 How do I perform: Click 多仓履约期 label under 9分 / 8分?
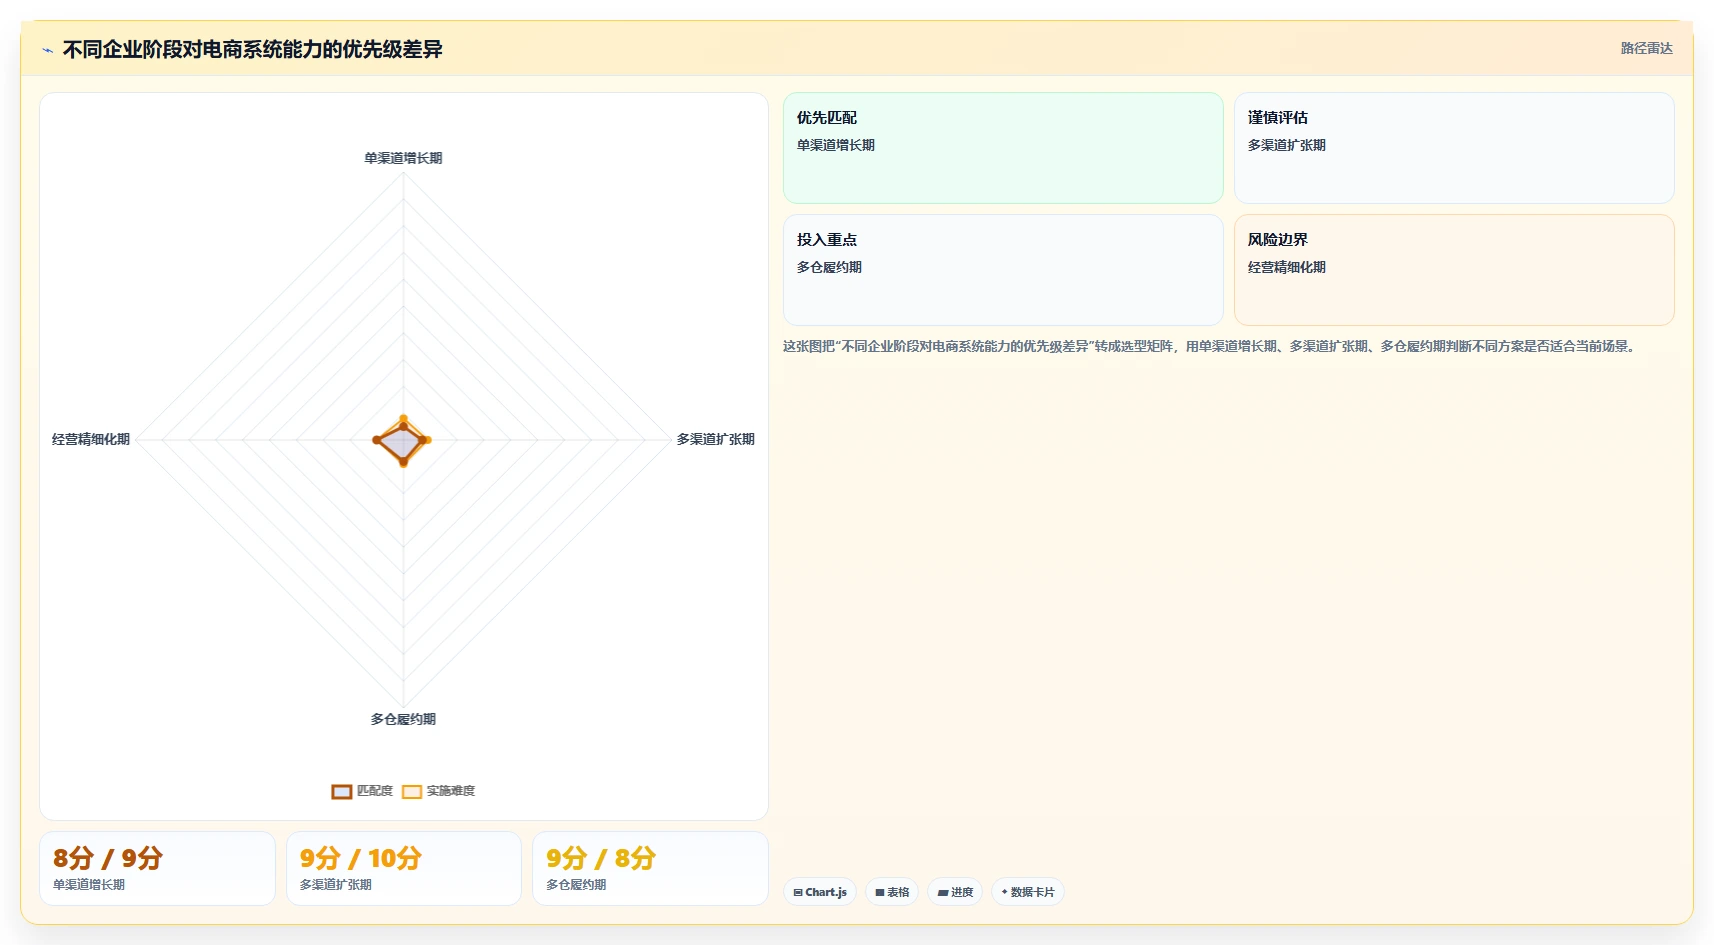pyautogui.click(x=576, y=885)
